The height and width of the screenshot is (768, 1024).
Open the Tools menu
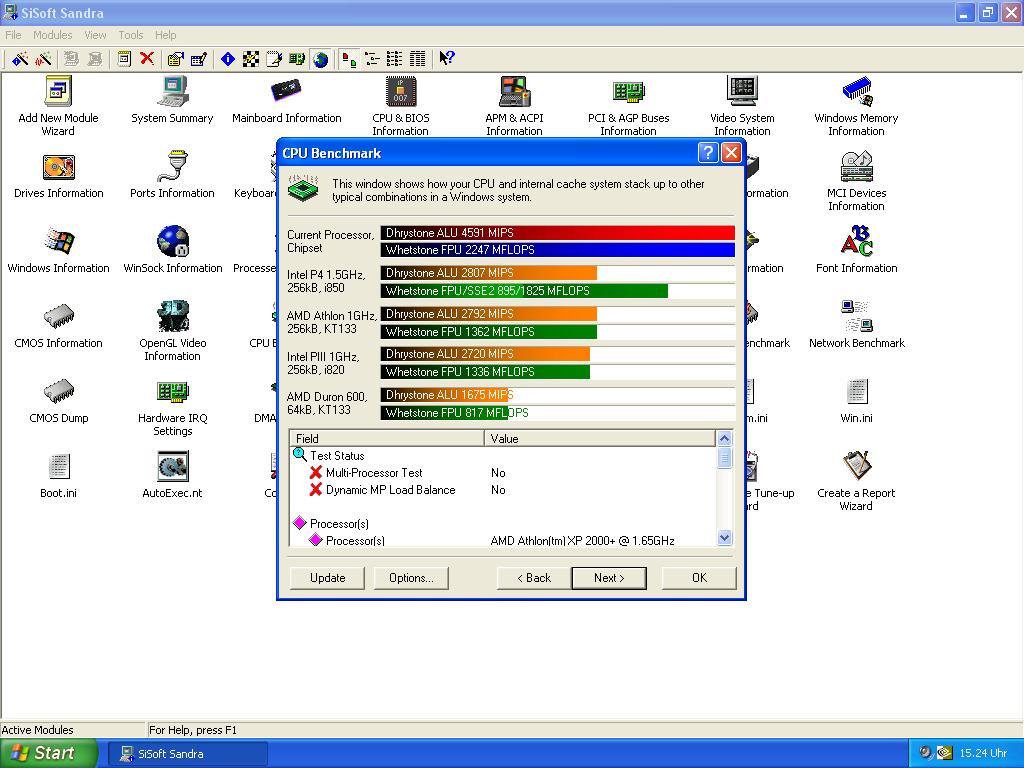tap(131, 35)
